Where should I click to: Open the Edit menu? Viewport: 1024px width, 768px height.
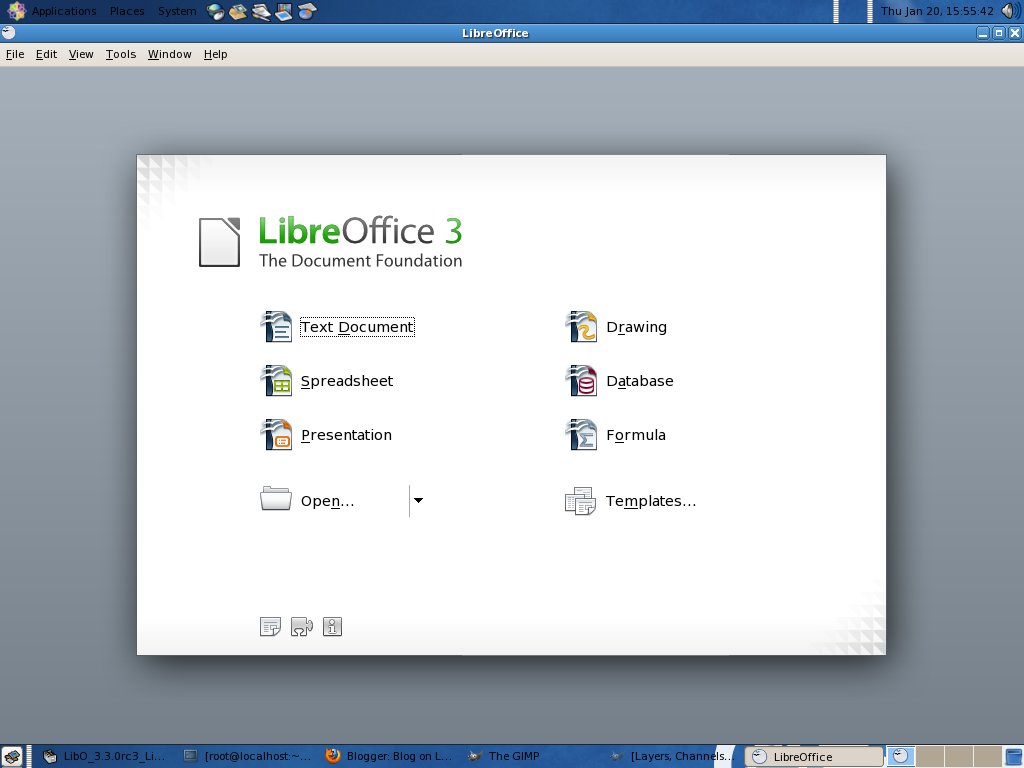(x=46, y=54)
